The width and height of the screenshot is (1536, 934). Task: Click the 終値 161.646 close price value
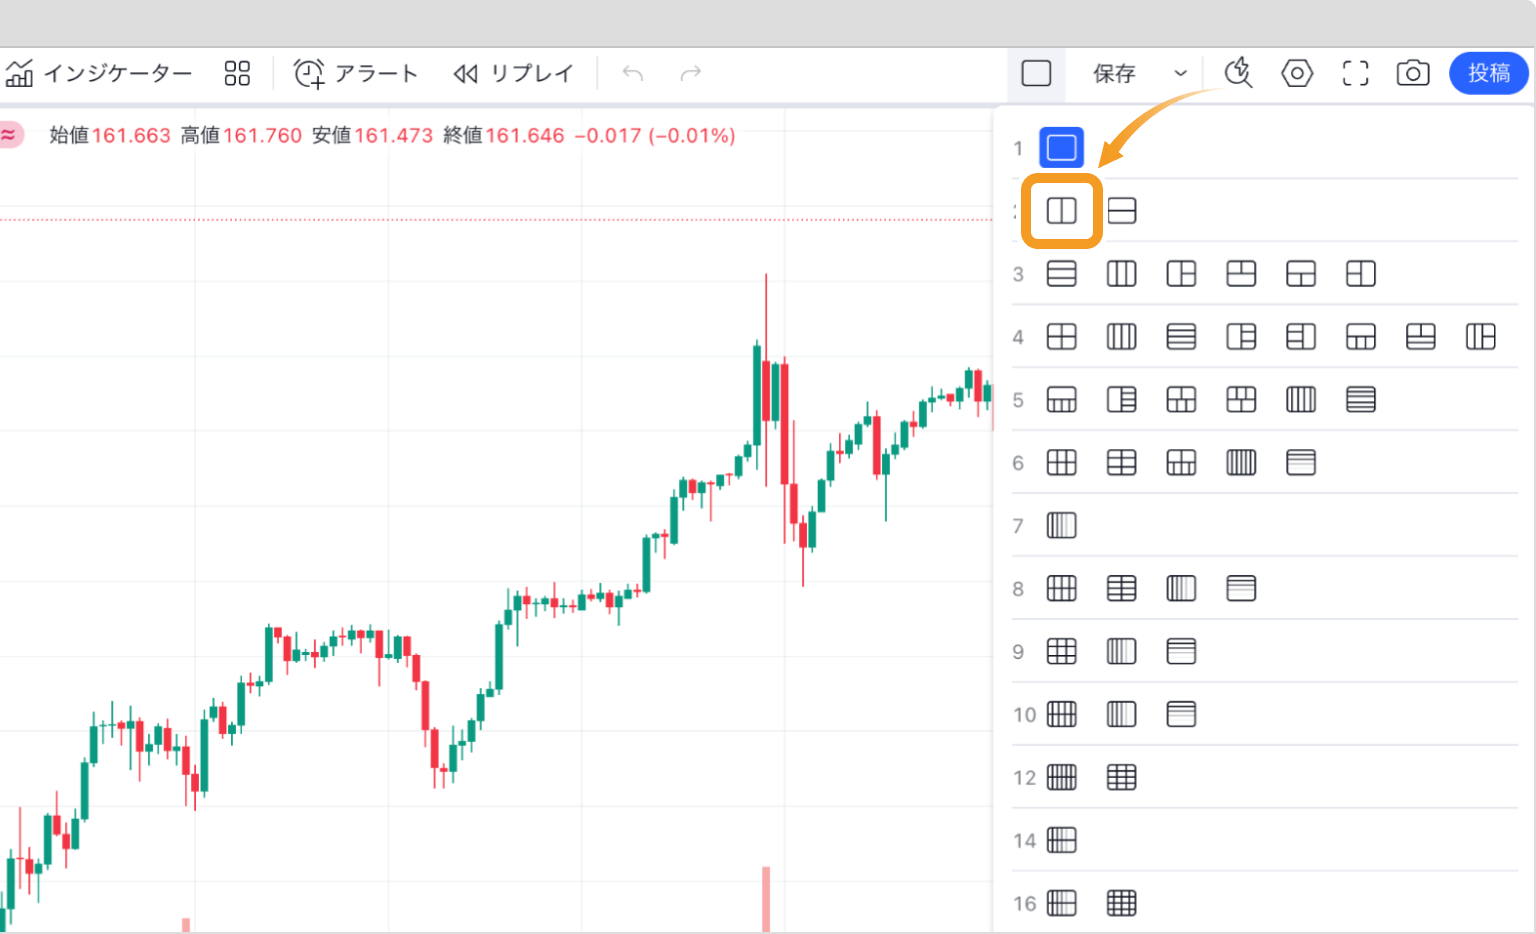tap(503, 135)
